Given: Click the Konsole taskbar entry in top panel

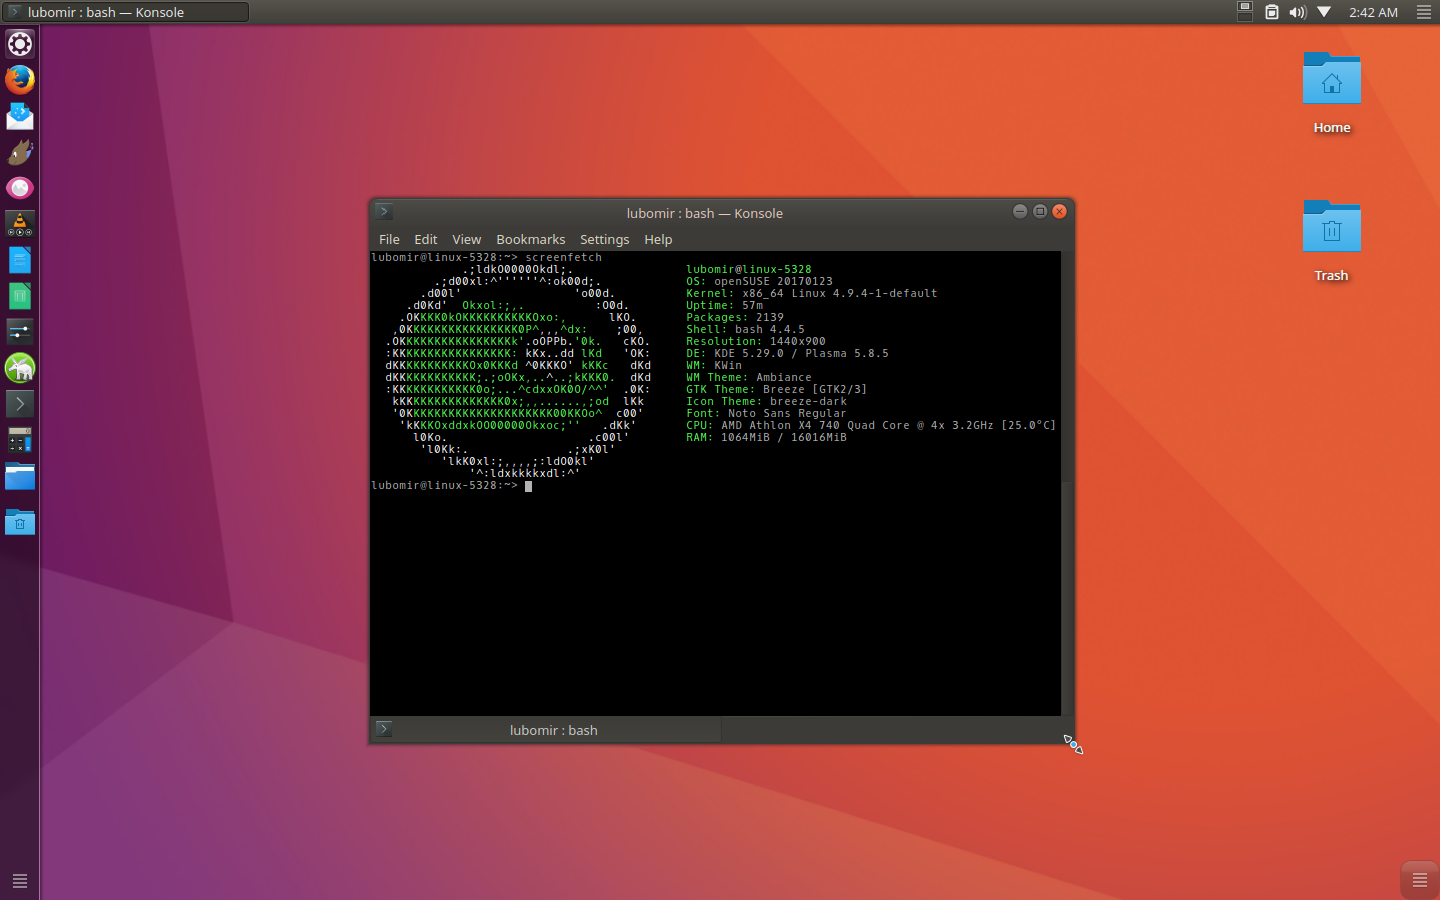Looking at the screenshot, I should pos(125,12).
